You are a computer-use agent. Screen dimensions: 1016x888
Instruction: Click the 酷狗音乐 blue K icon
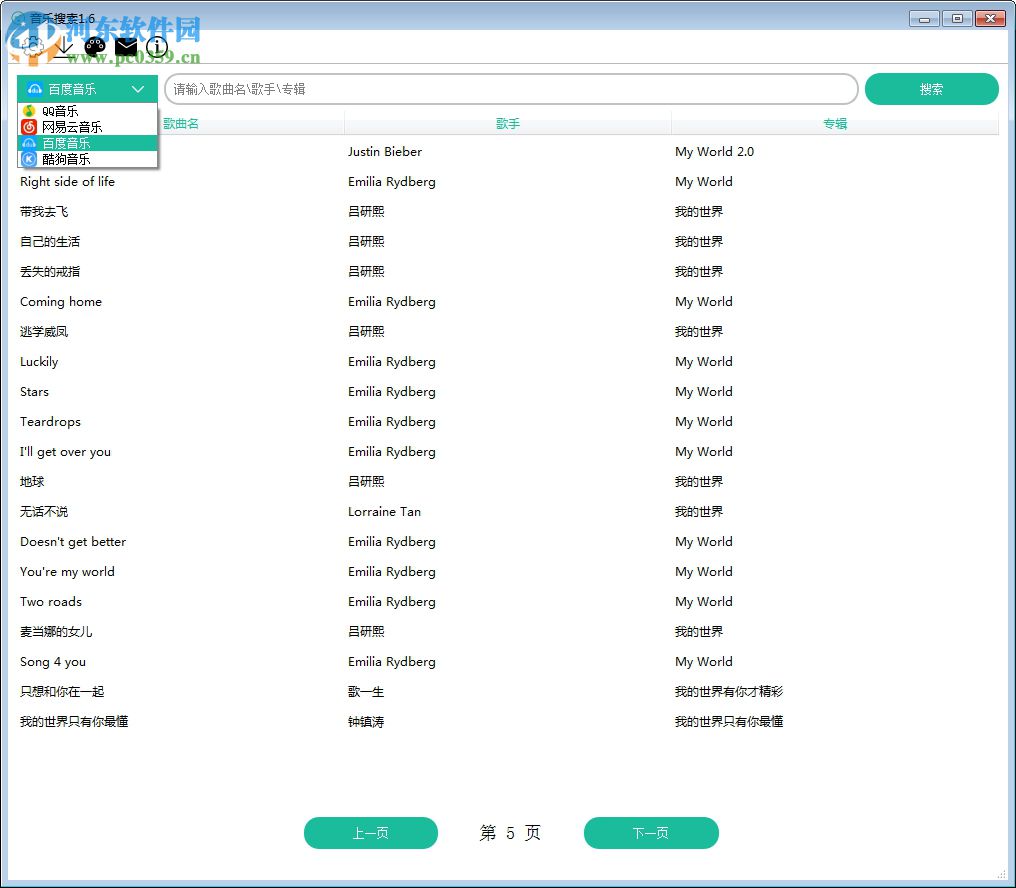29,159
